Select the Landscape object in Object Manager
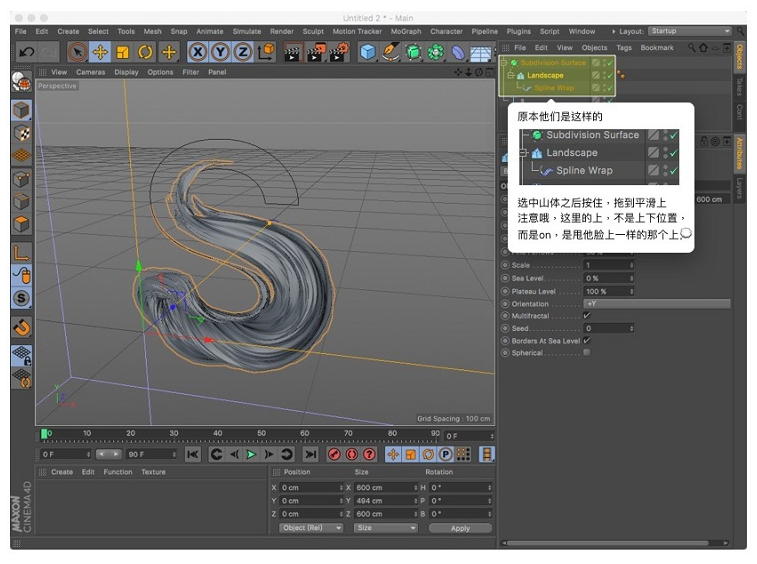The height and width of the screenshot is (564, 757). tap(545, 75)
